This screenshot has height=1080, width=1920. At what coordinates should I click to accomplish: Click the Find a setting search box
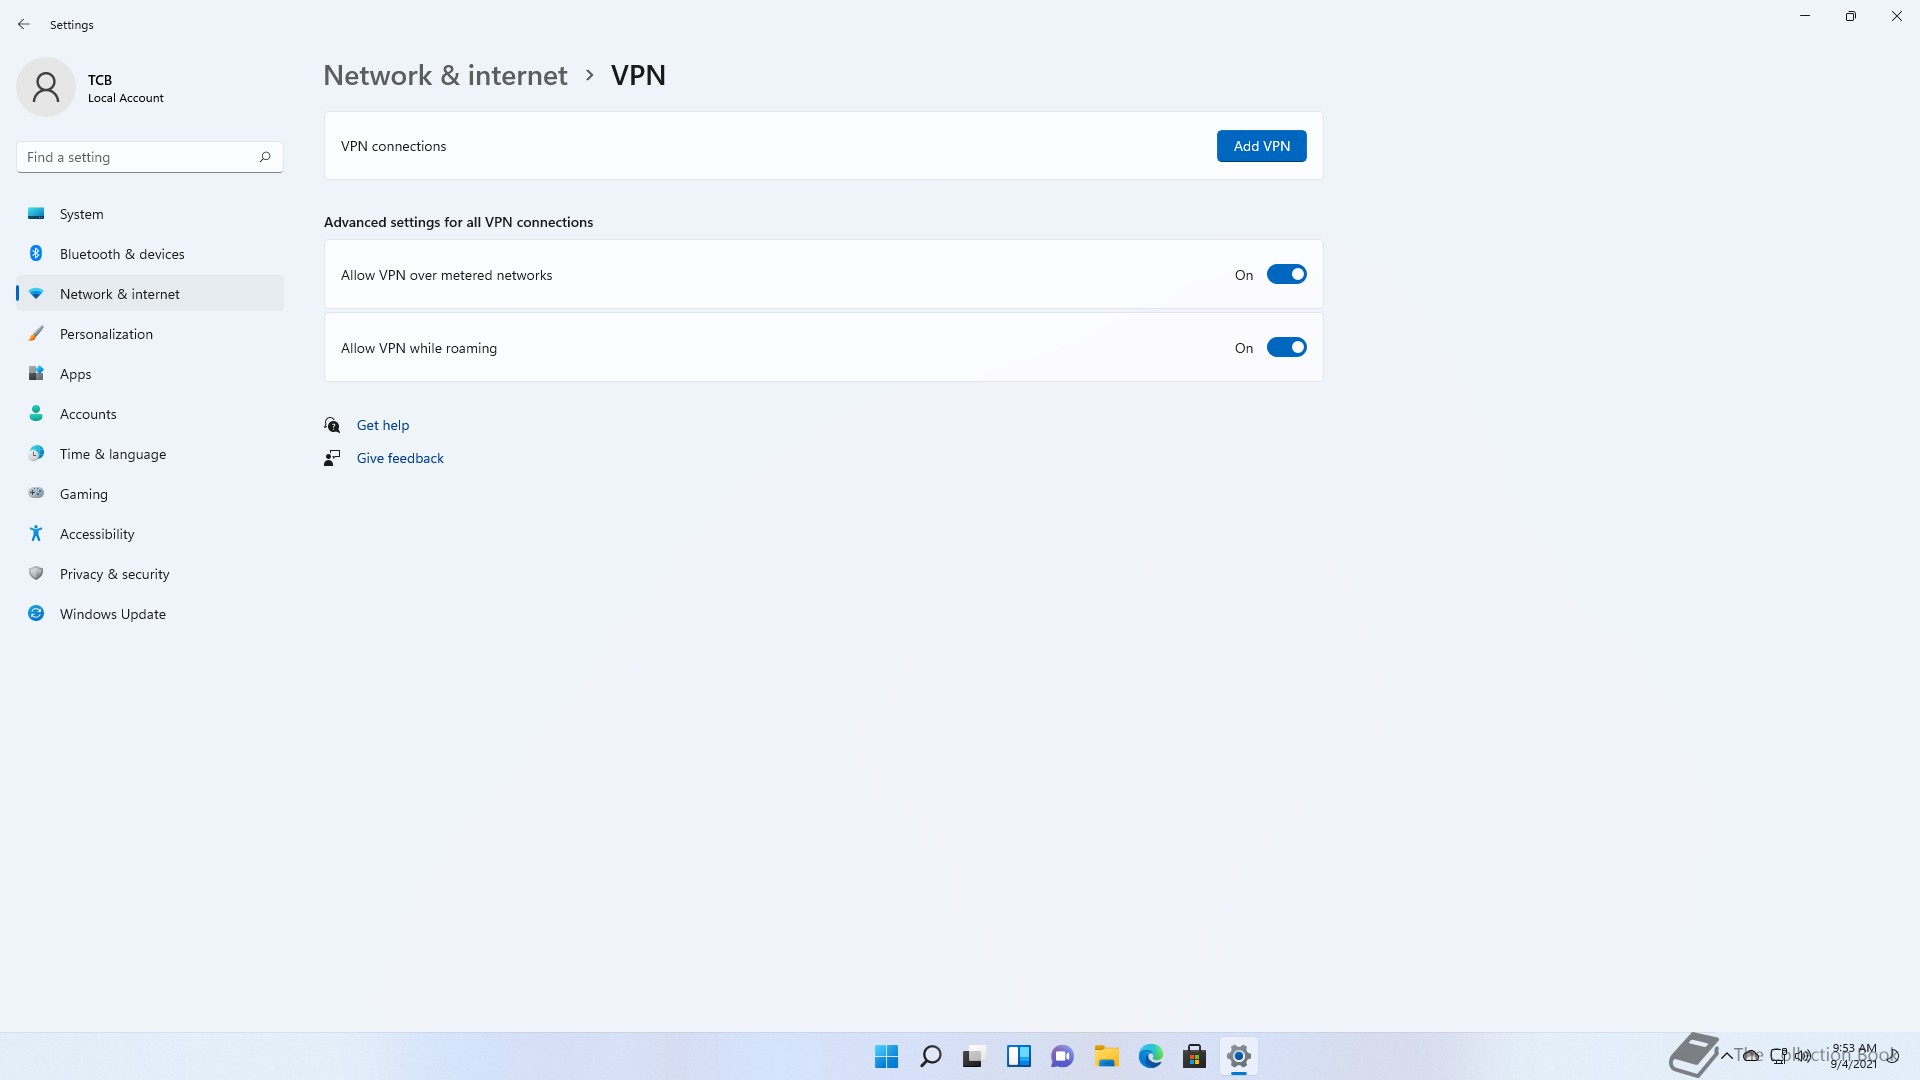(138, 157)
